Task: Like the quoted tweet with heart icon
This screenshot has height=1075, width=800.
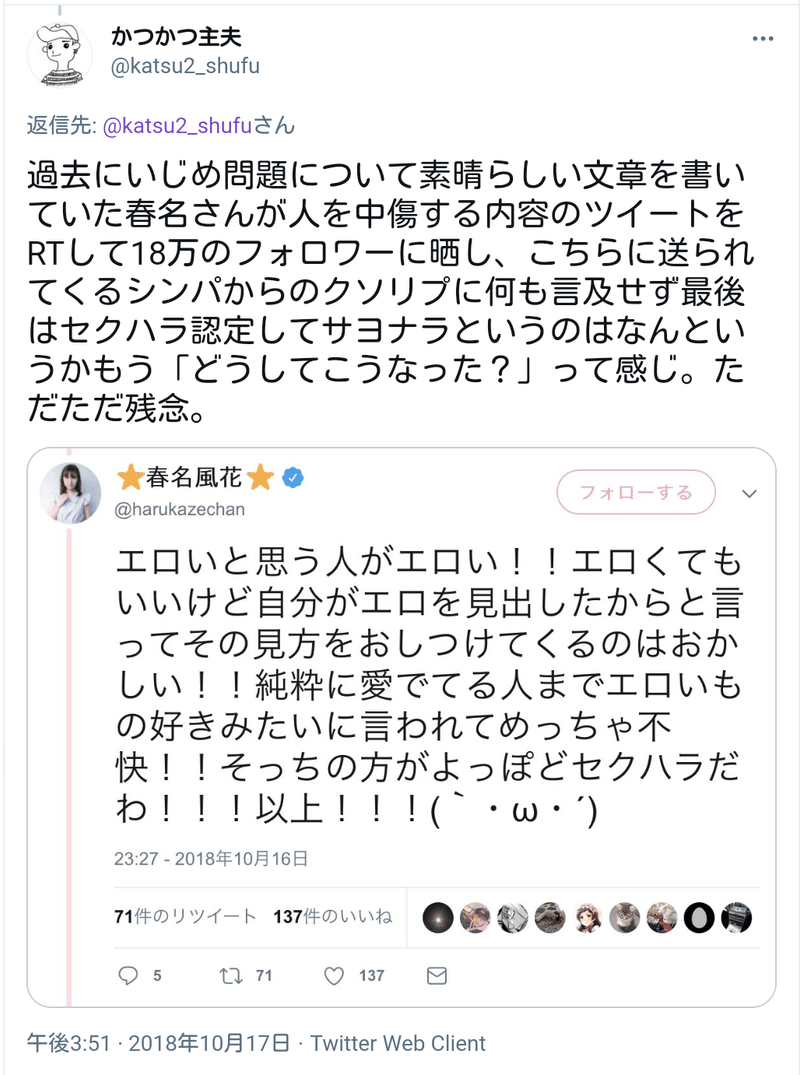Action: pos(336,975)
